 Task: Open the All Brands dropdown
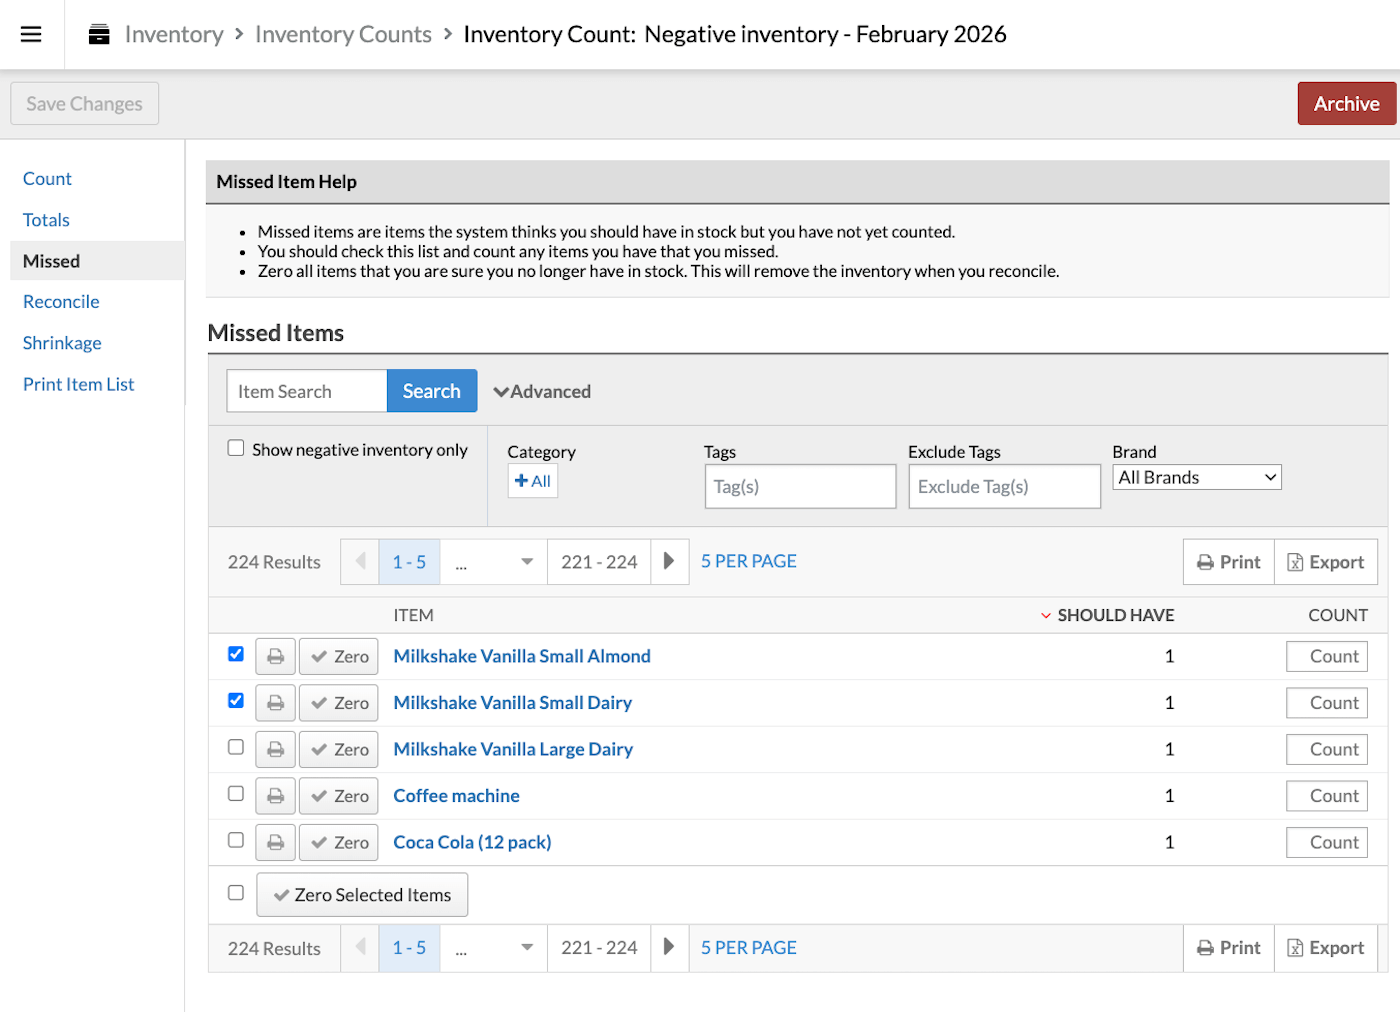click(1196, 476)
